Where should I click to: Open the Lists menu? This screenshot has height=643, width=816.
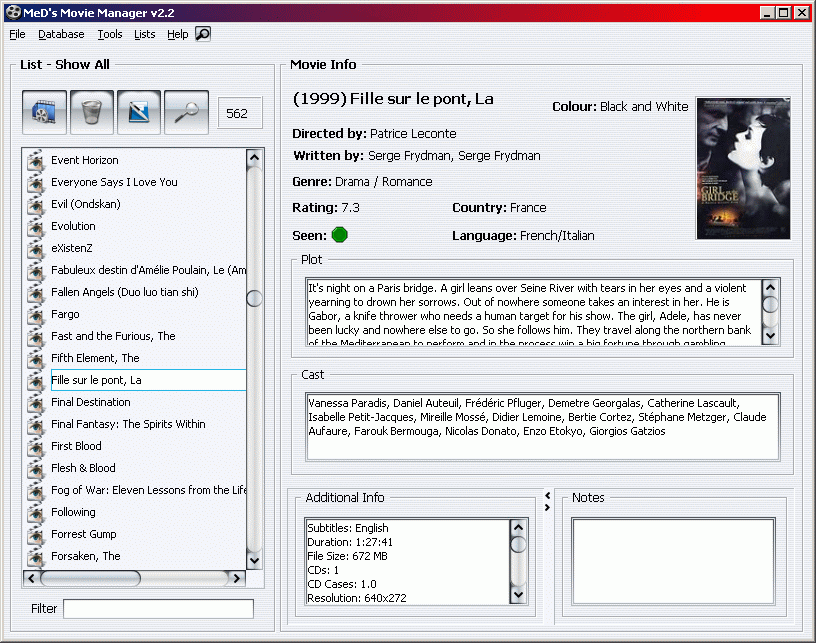[145, 34]
